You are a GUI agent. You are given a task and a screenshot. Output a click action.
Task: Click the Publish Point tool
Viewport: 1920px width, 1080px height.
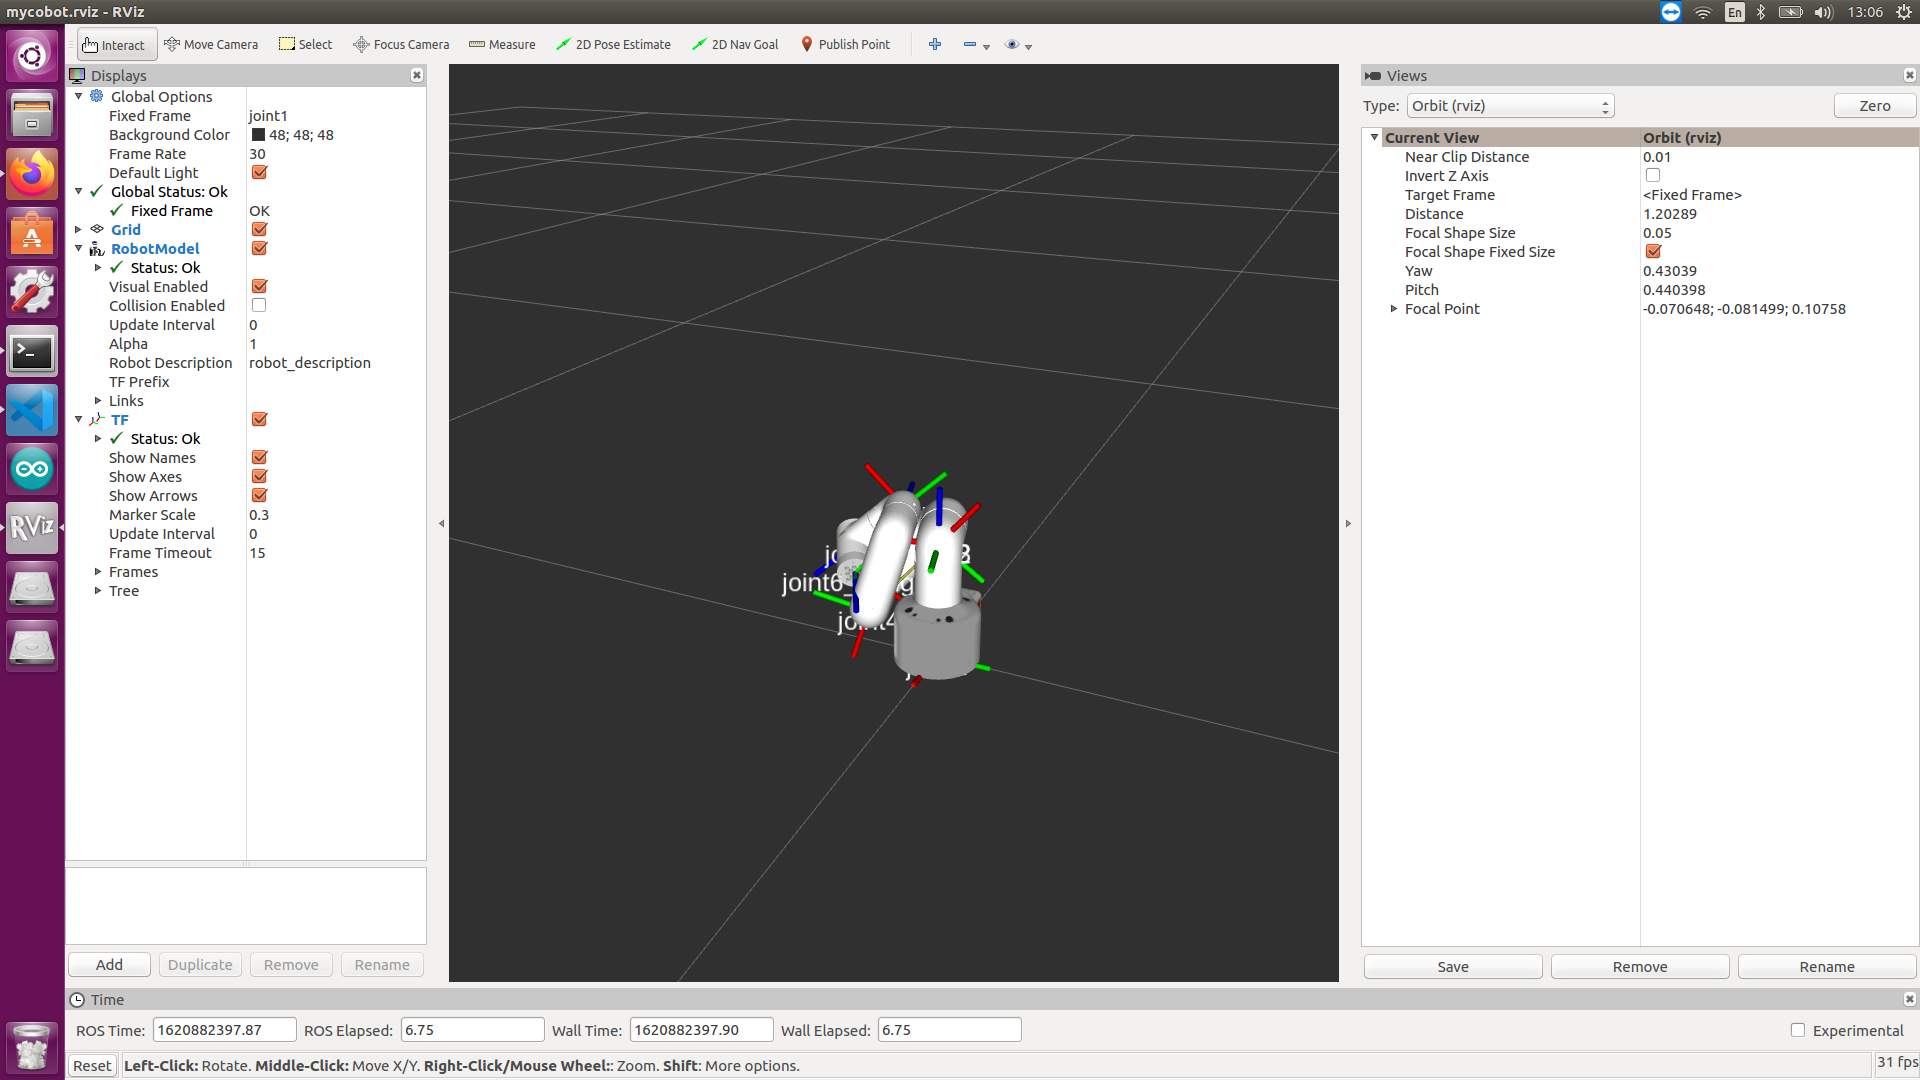(x=845, y=45)
